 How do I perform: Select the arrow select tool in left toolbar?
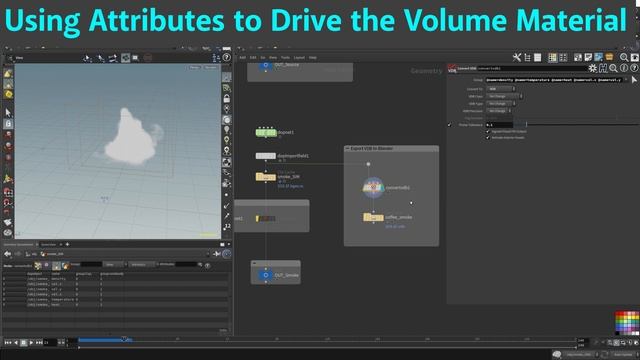pyautogui.click(x=8, y=112)
